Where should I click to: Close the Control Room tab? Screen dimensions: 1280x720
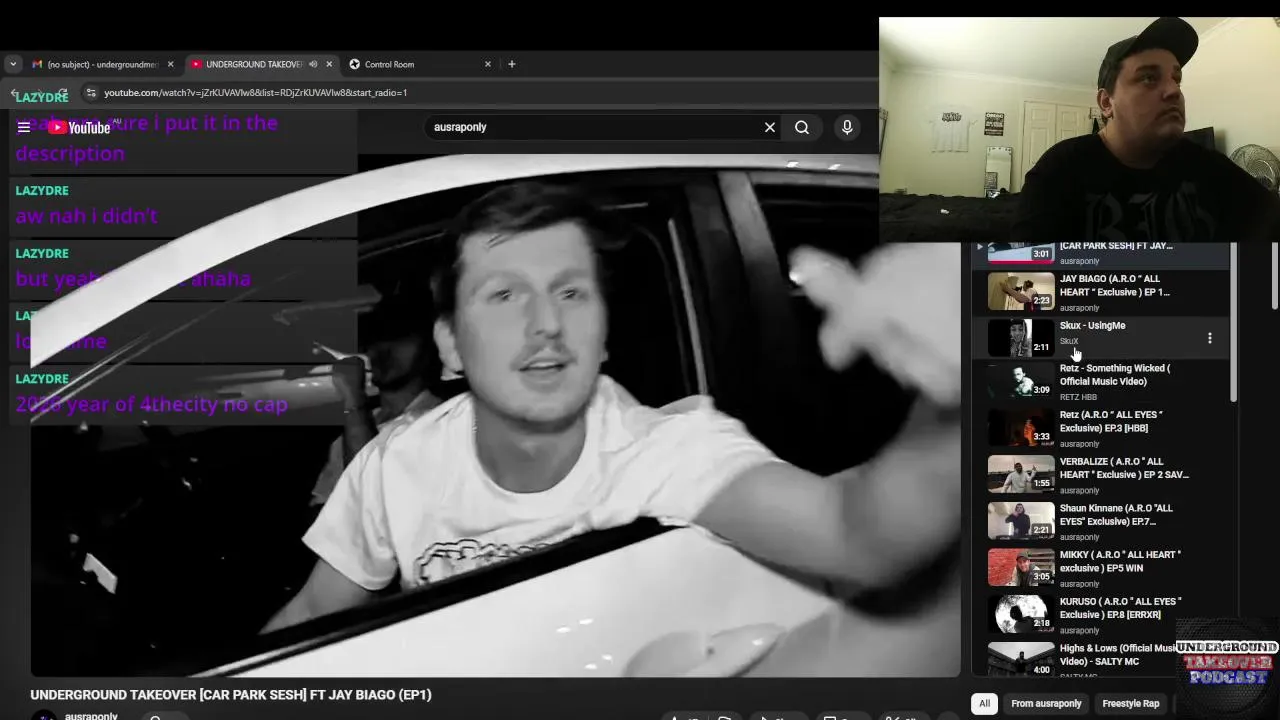coord(488,64)
